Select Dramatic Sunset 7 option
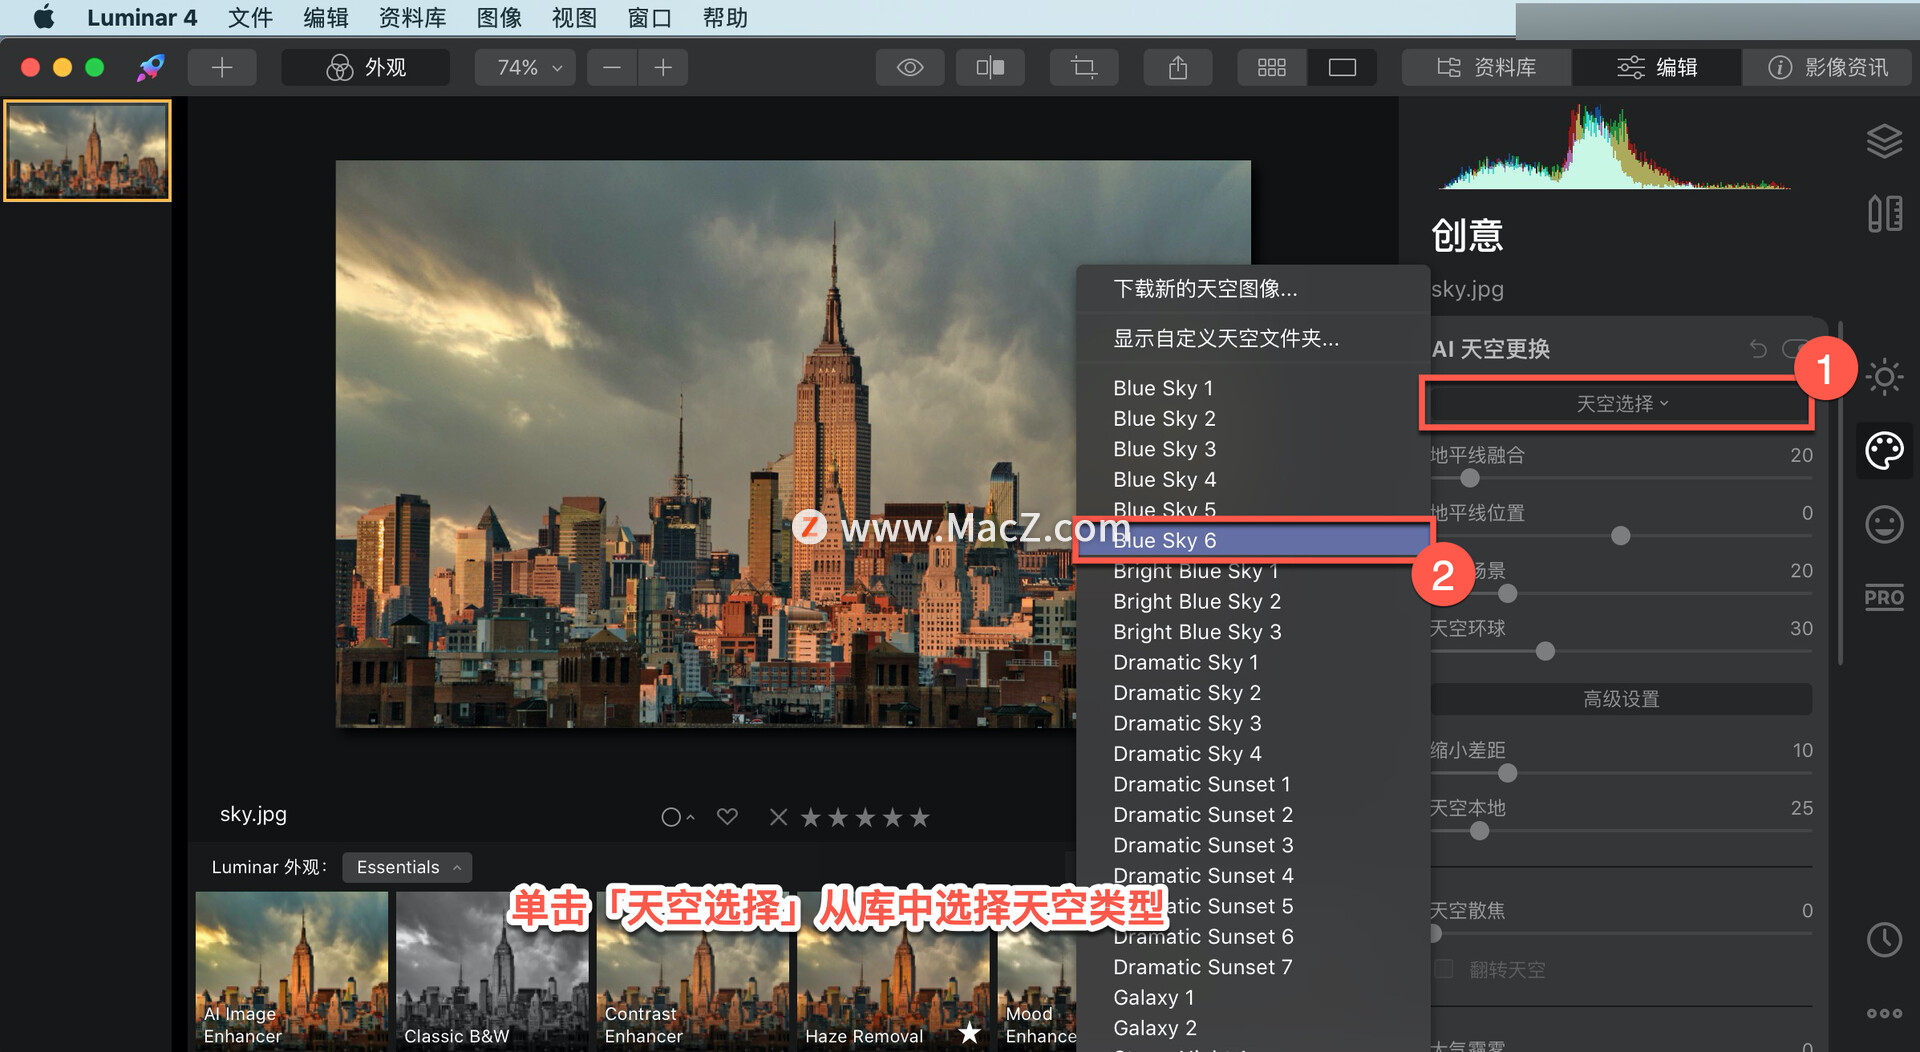The width and height of the screenshot is (1920, 1052). pos(1253,967)
